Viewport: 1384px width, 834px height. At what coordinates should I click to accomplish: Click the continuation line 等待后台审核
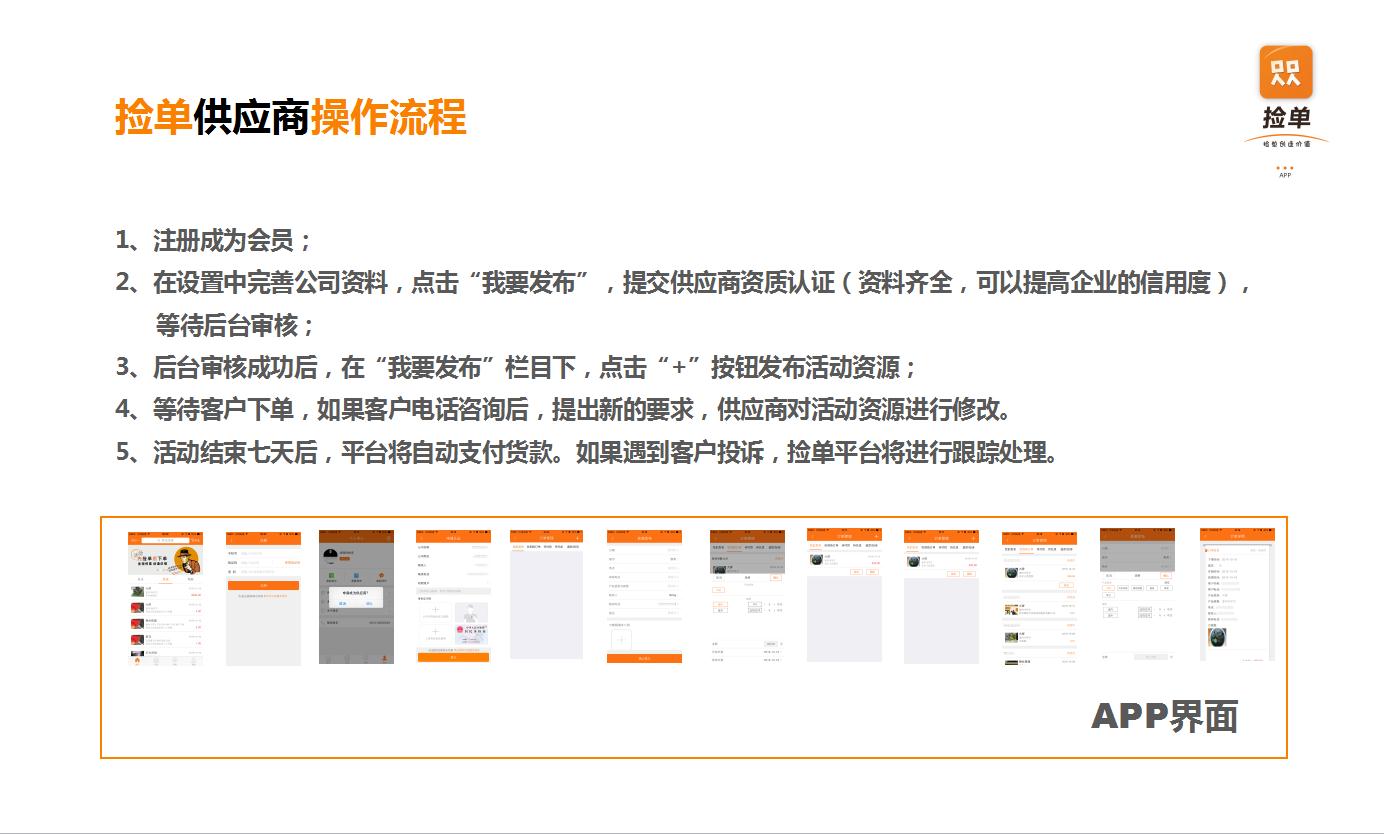click(x=235, y=326)
